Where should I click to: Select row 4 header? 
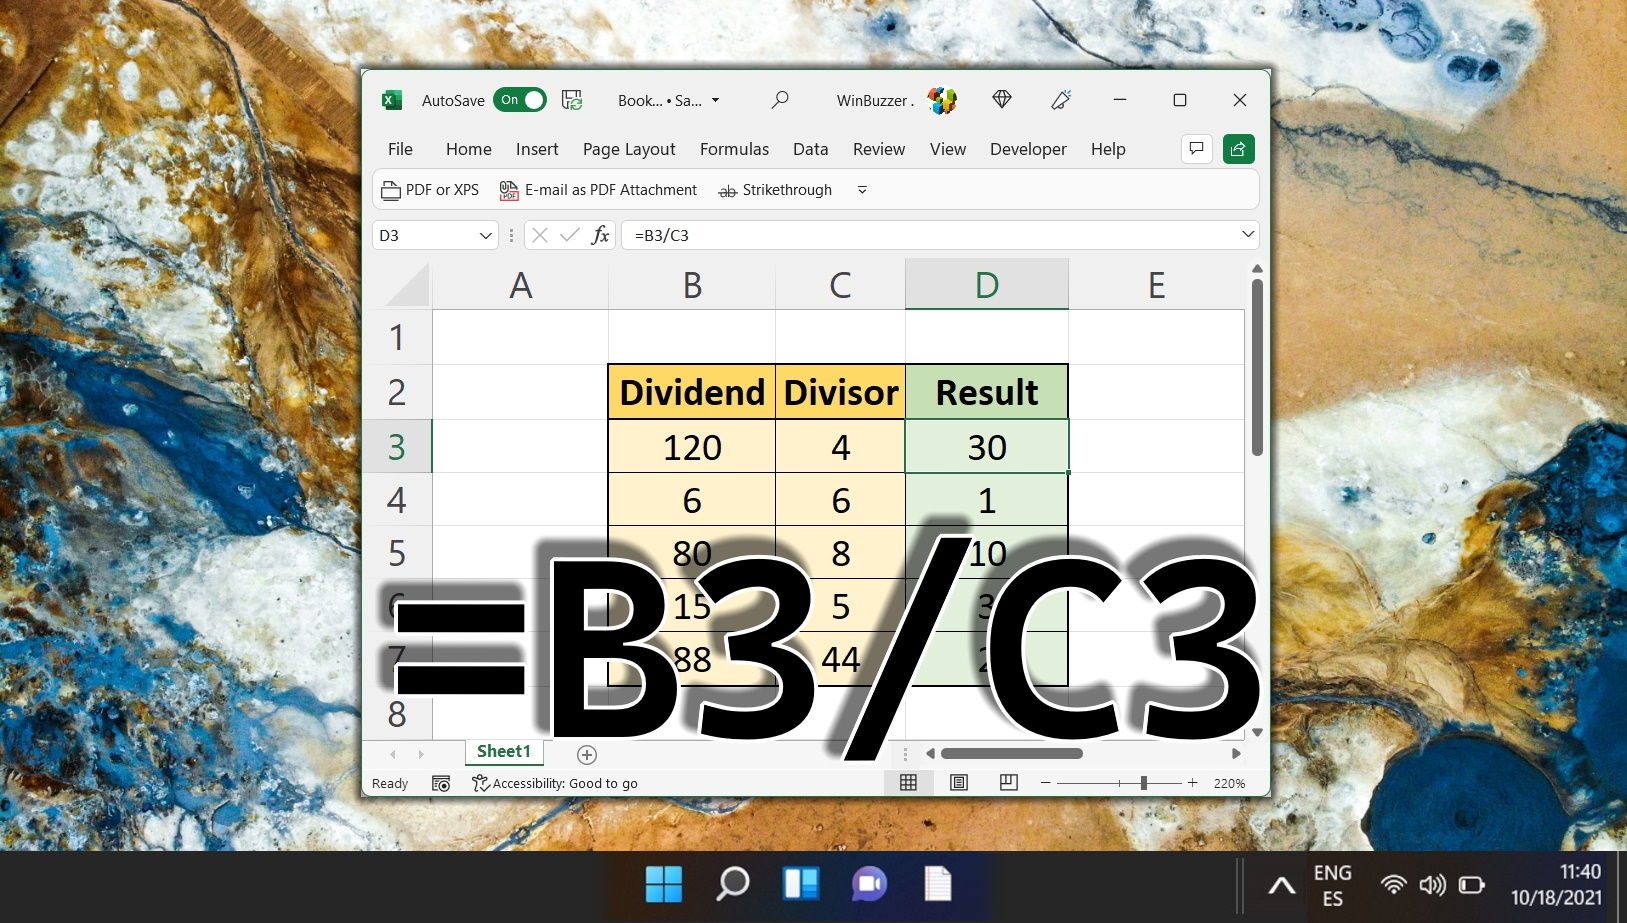397,499
